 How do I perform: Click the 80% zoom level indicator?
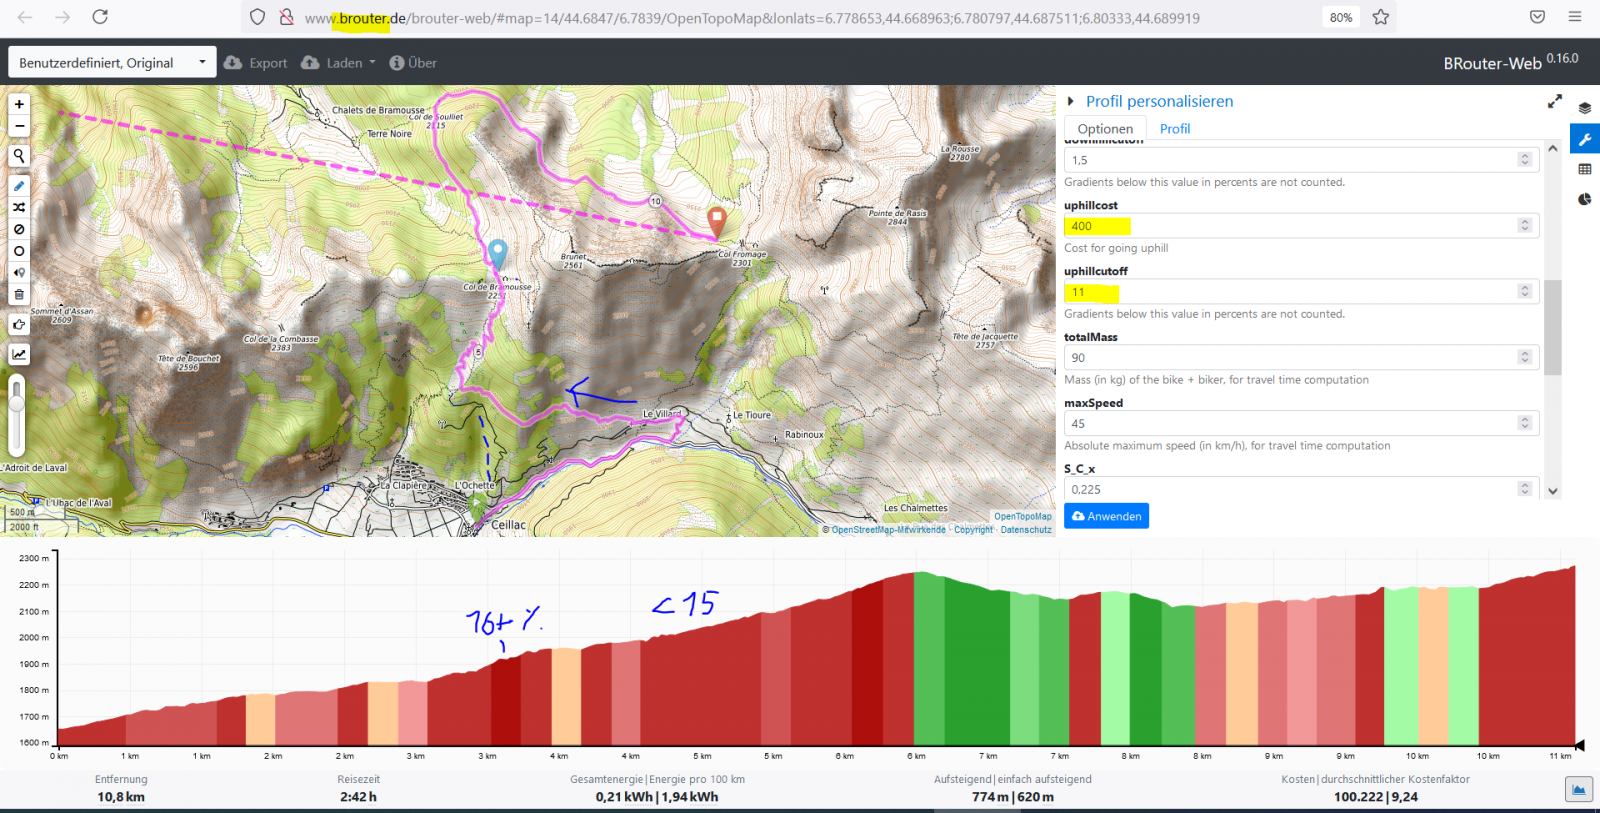point(1341,17)
